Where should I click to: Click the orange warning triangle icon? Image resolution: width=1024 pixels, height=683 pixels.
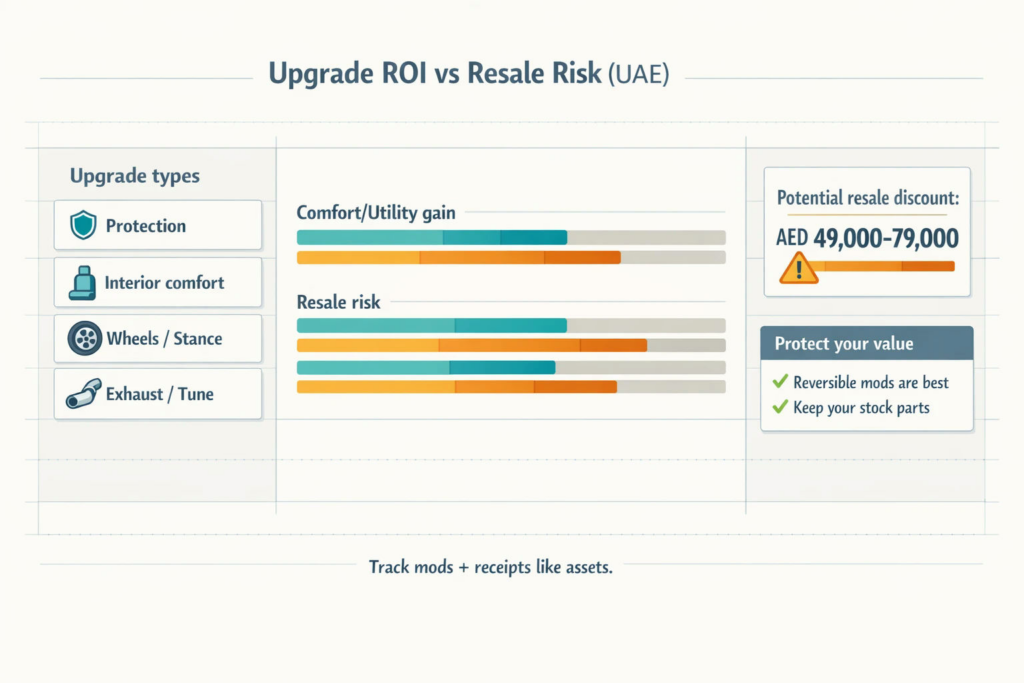(x=798, y=268)
